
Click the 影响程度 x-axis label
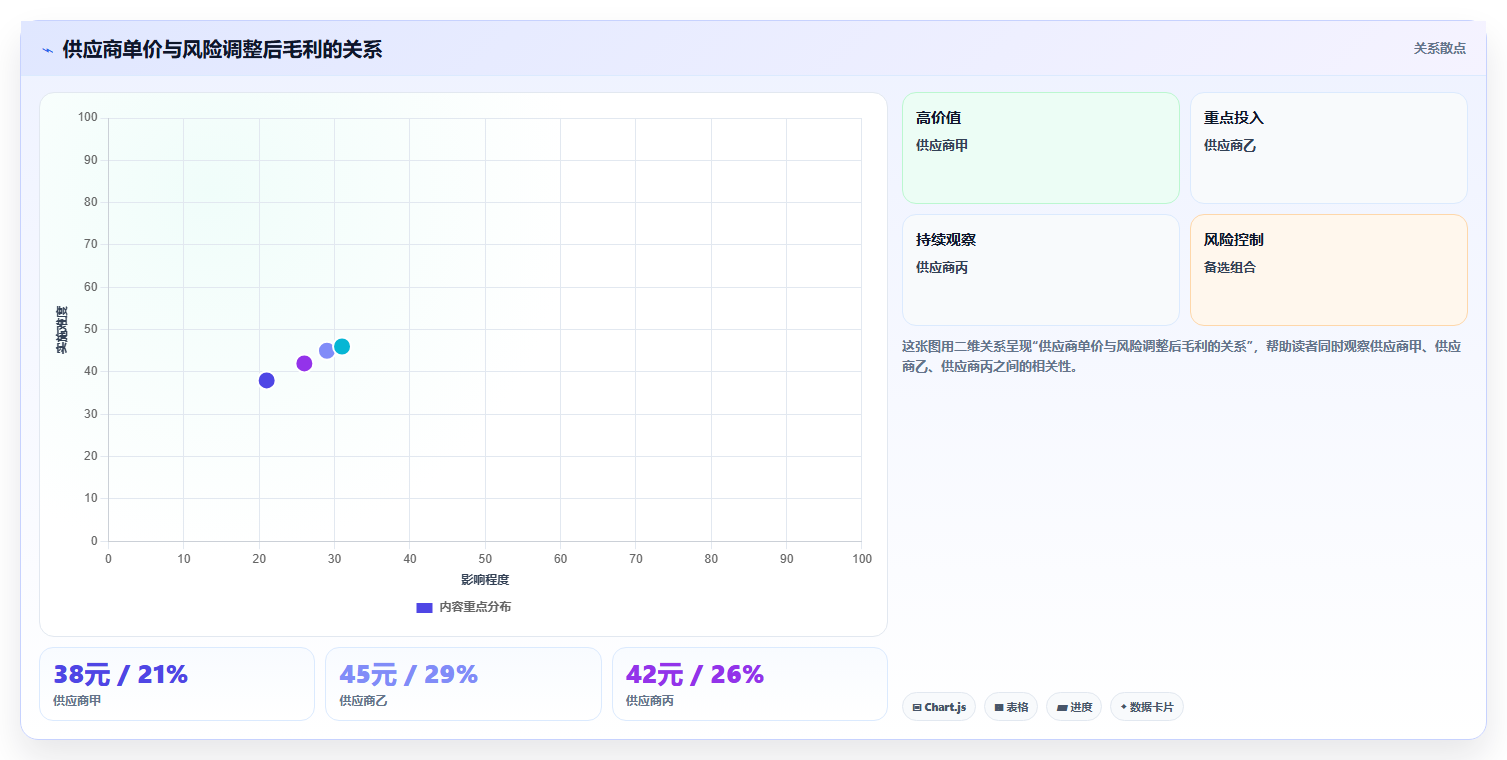pos(485,580)
